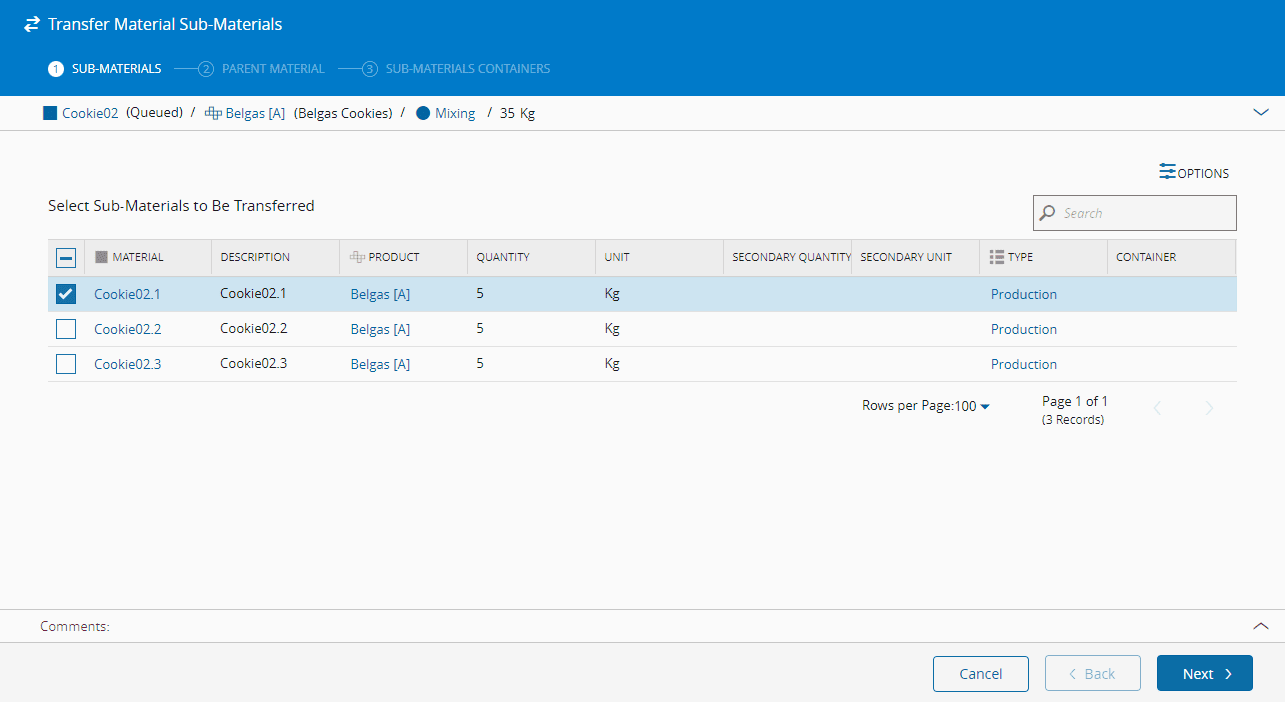Click the transfer arrows icon in title

point(32,24)
